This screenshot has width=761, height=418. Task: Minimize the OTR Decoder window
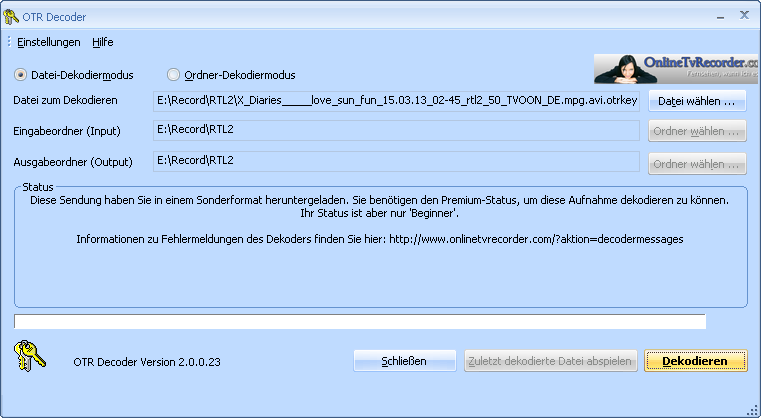[721, 17]
